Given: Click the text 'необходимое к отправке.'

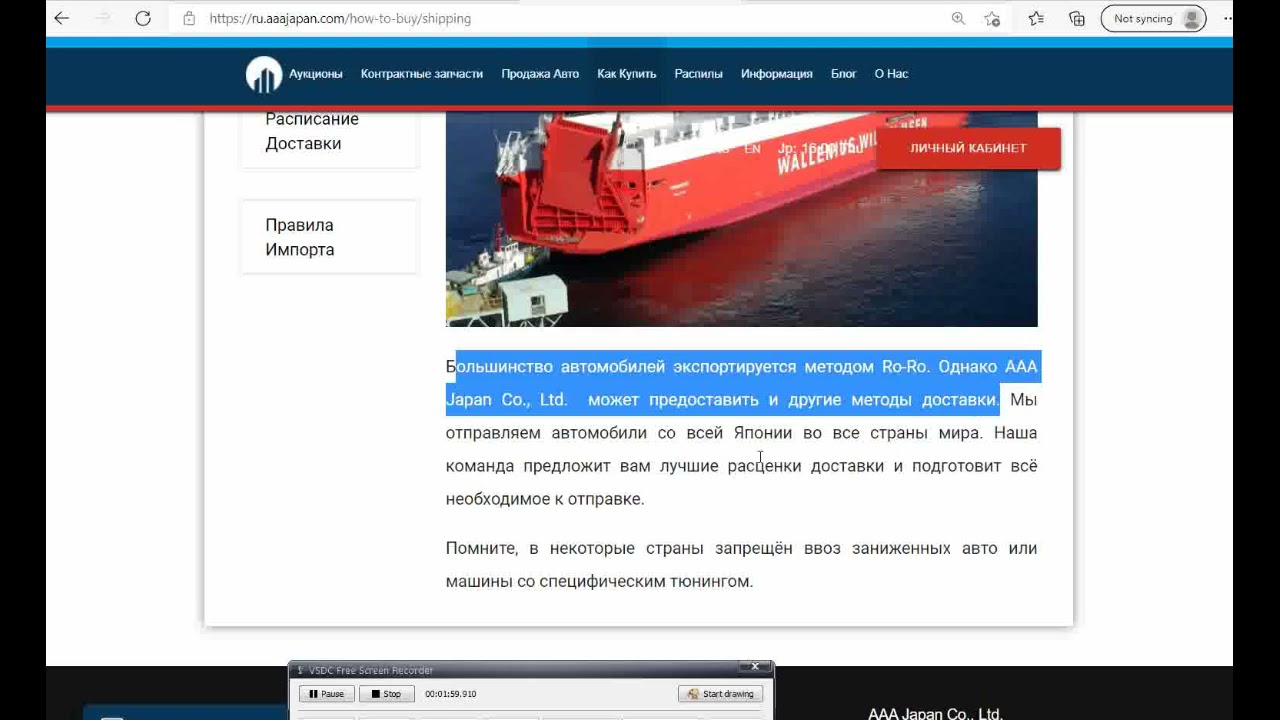Looking at the screenshot, I should (x=545, y=499).
